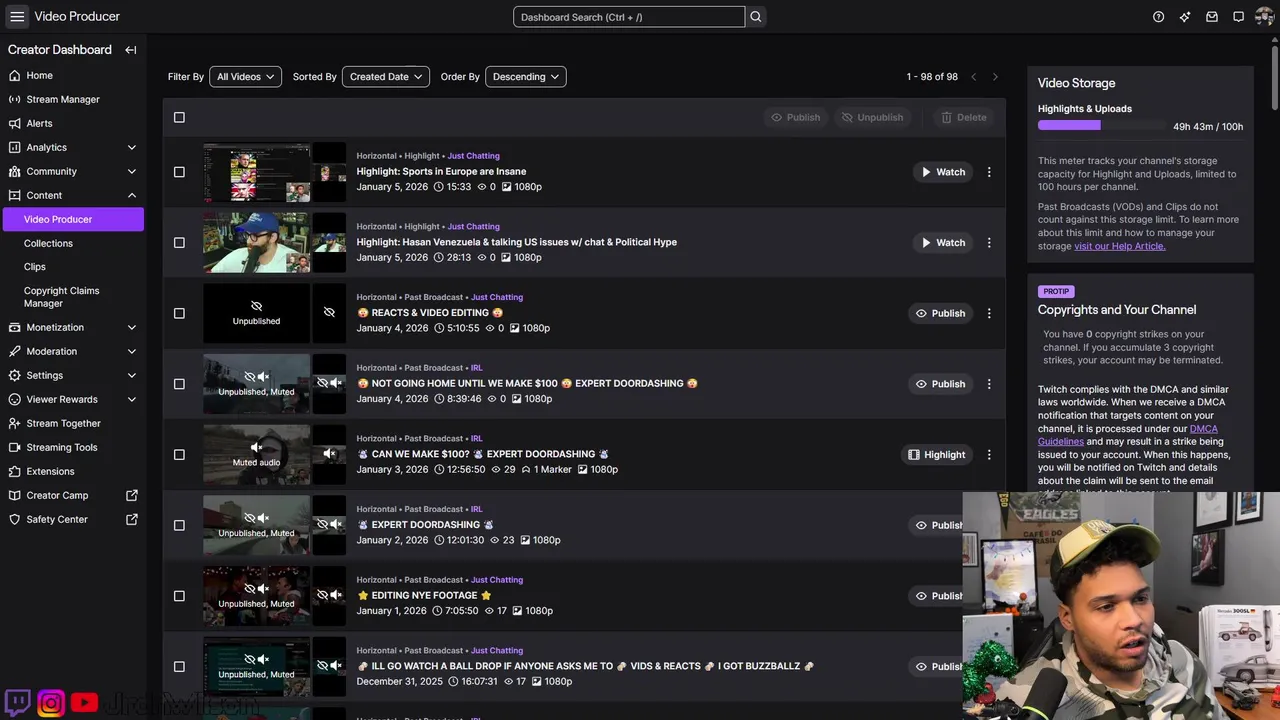Open the Sorted By Created Date dropdown
1280x720 pixels.
pyautogui.click(x=386, y=77)
